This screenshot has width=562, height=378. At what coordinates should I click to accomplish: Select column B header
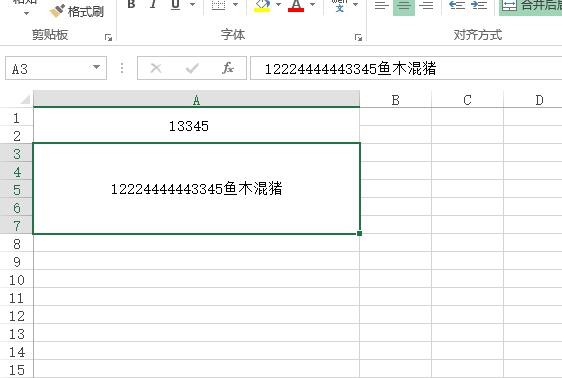pos(395,100)
